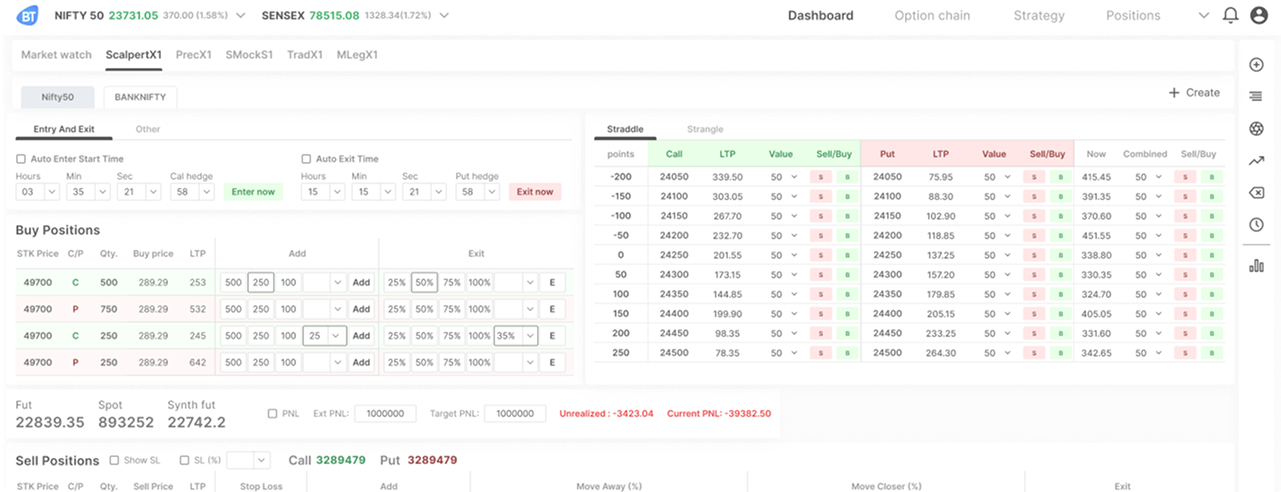1281x492 pixels.
Task: Switch to the Strangle tab
Action: coord(704,129)
